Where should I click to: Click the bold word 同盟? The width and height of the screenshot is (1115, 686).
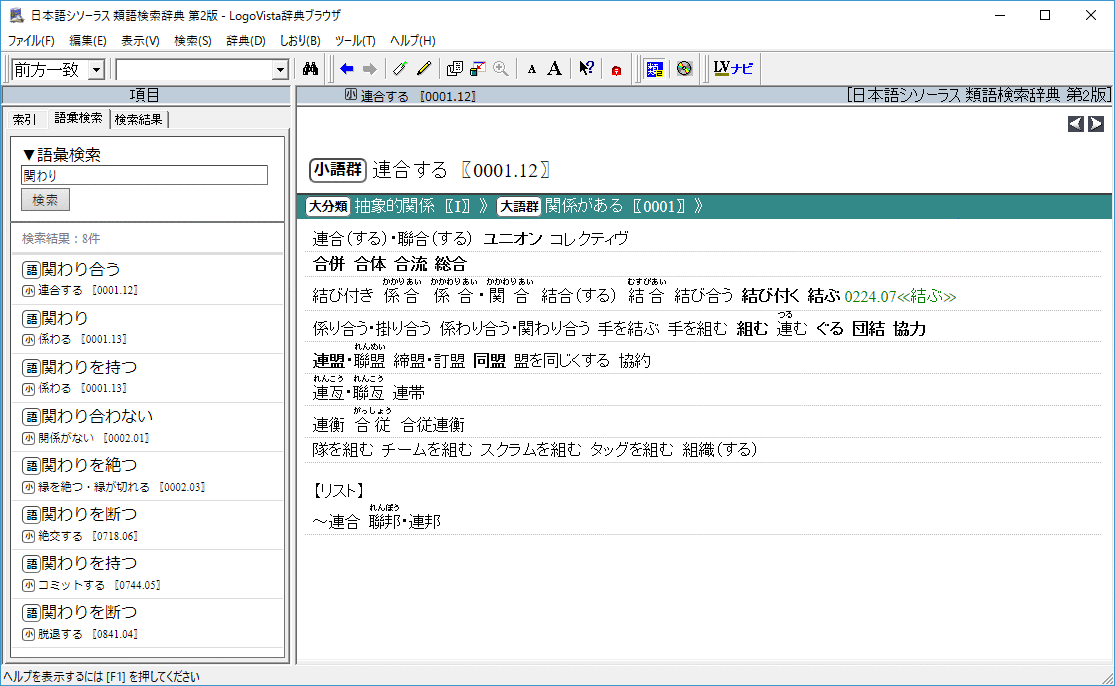pyautogui.click(x=489, y=360)
